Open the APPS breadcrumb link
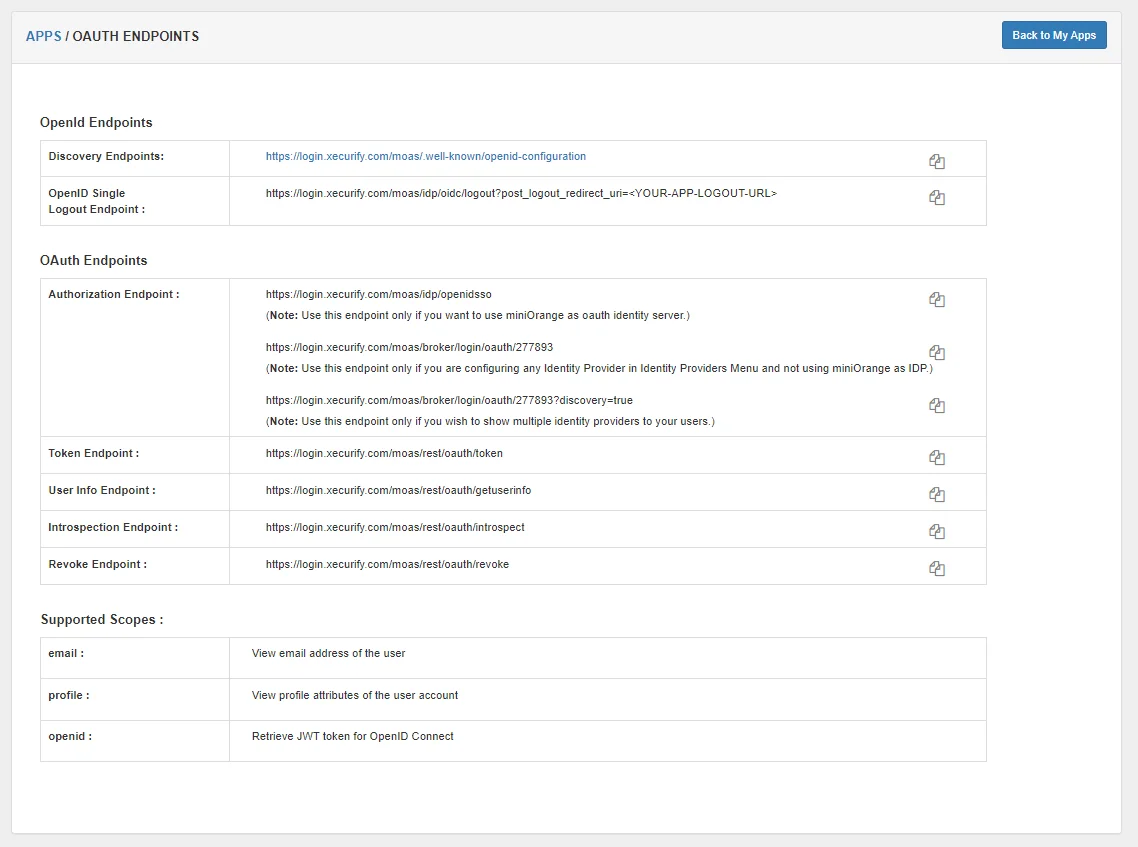Viewport: 1138px width, 847px height. click(44, 36)
